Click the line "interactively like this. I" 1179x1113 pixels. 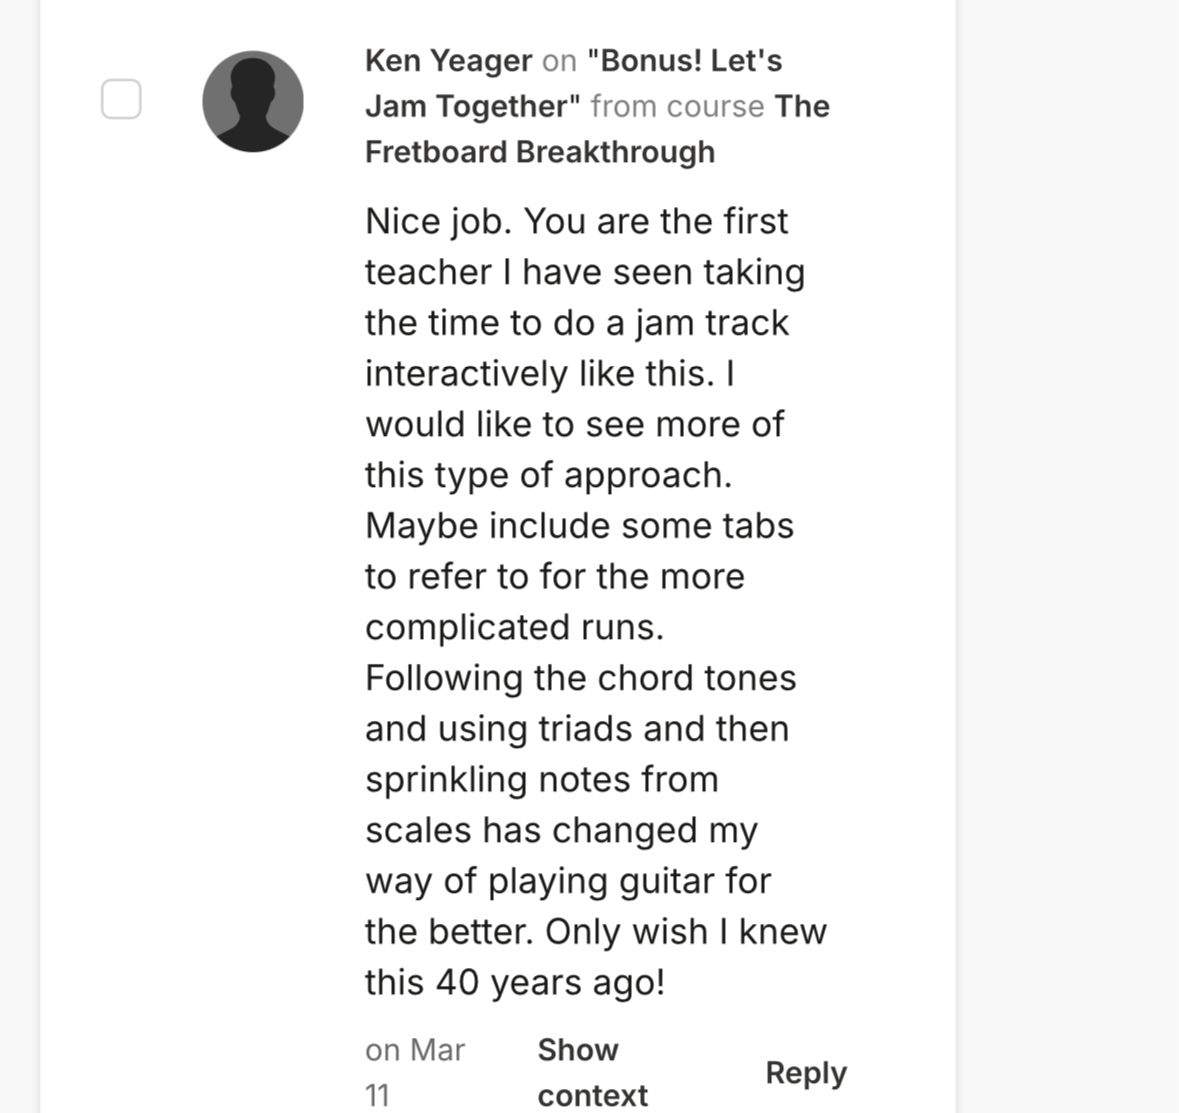coord(550,374)
